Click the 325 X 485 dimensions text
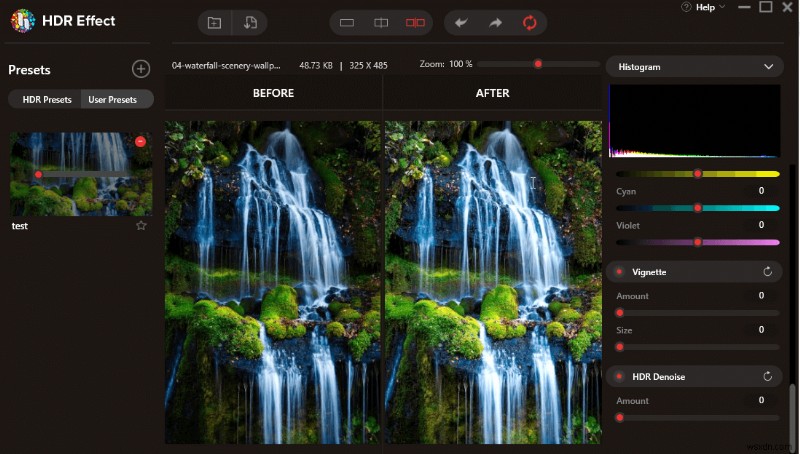 pyautogui.click(x=368, y=65)
